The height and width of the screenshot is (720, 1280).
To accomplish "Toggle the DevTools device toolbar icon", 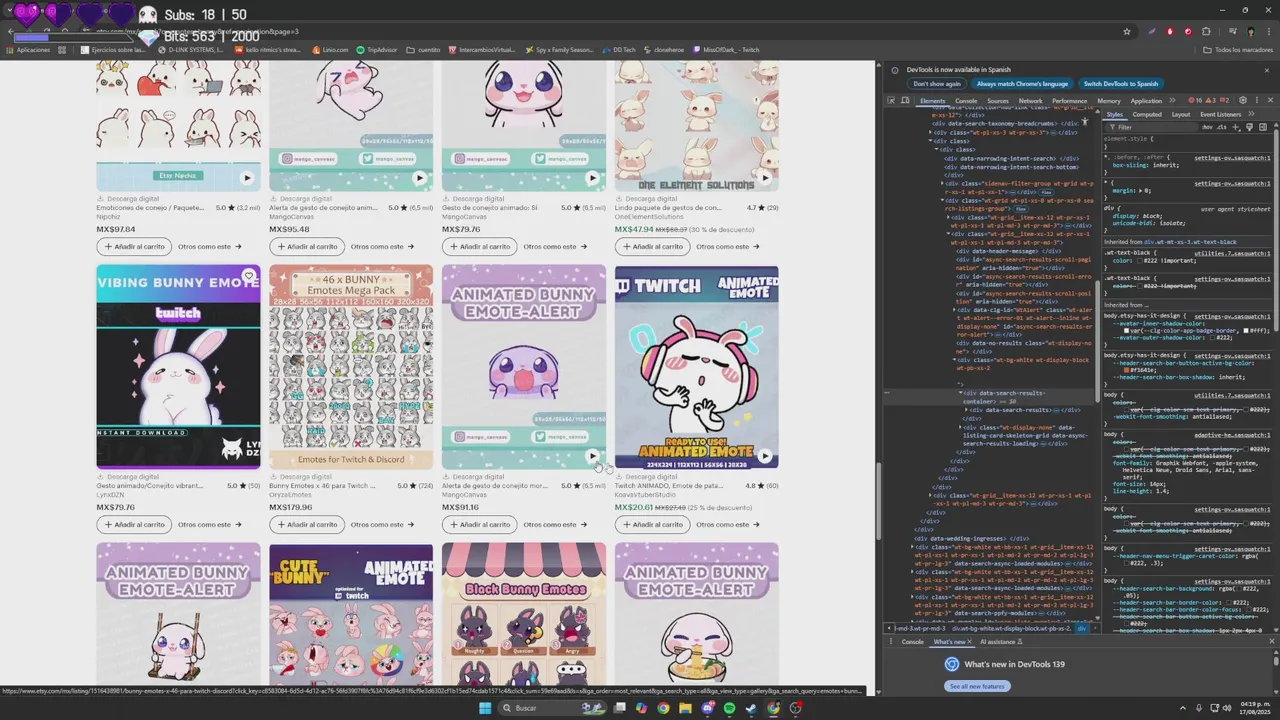I will (x=905, y=101).
